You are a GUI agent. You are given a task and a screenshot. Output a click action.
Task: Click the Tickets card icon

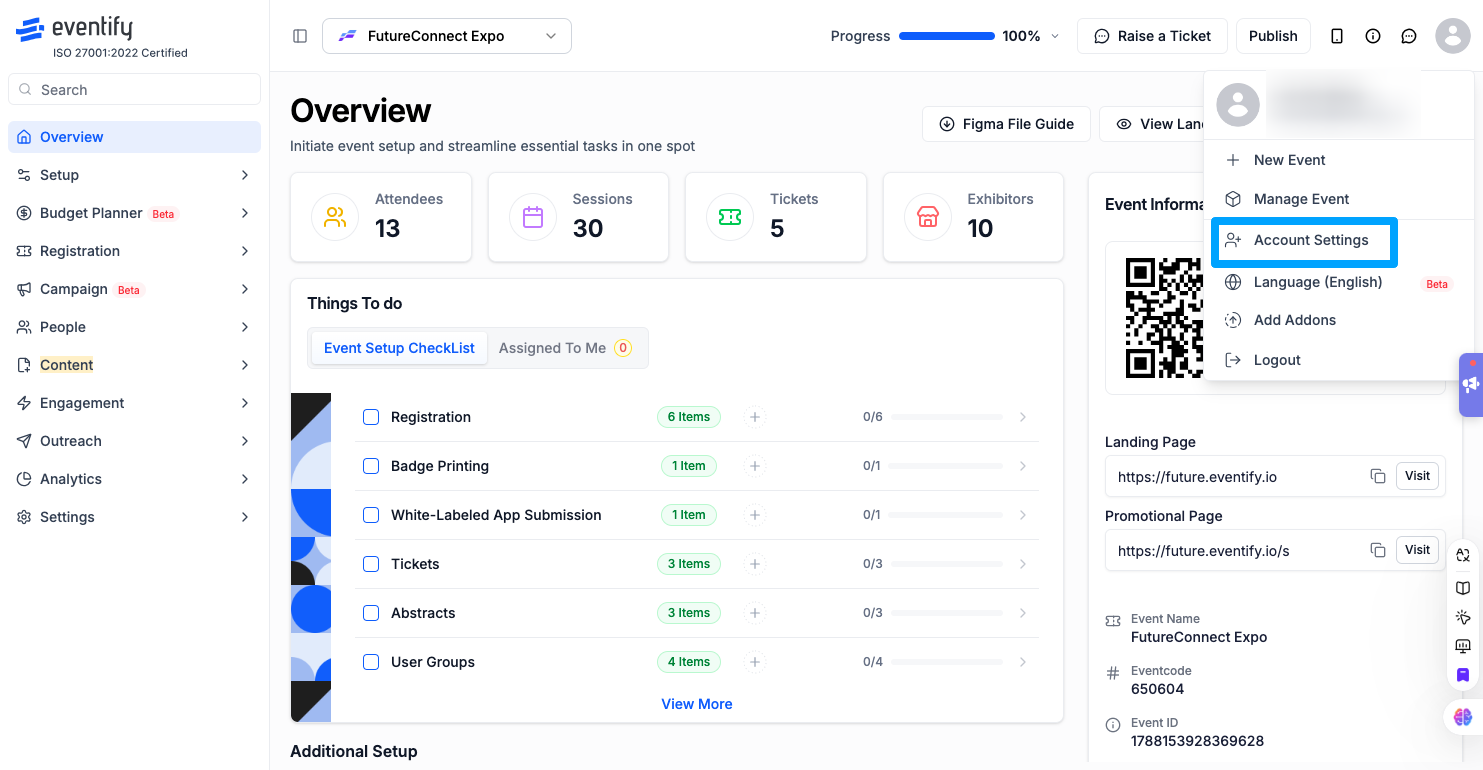point(730,217)
